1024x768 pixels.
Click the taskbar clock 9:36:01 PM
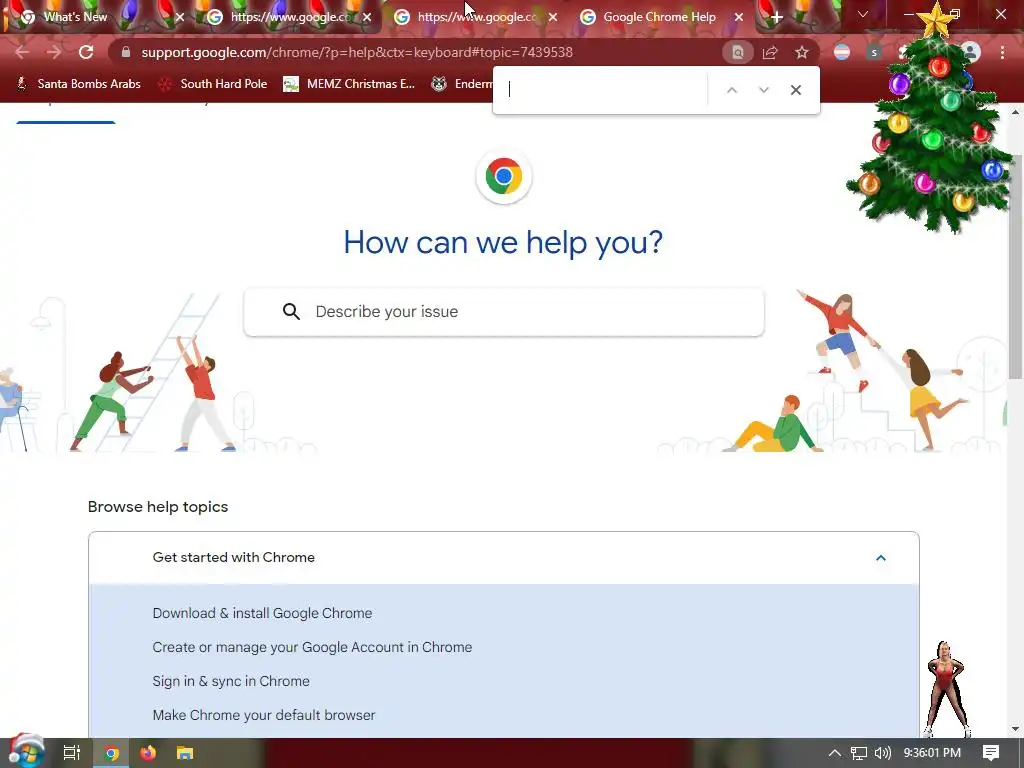(x=932, y=753)
